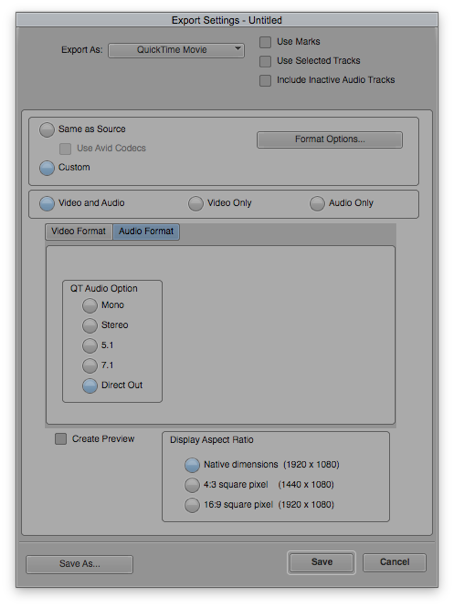Enable the Create Preview checkbox
Image resolution: width=454 pixels, height=607 pixels.
[x=61, y=439]
